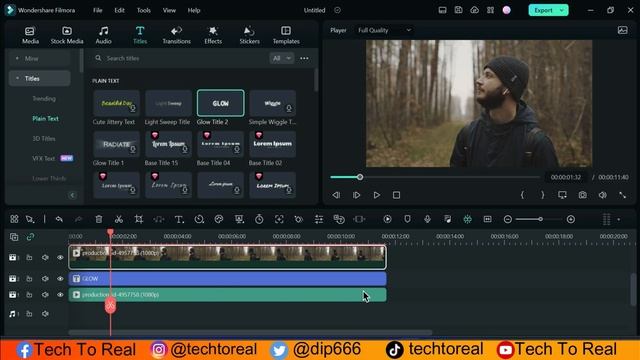
Task: Select the 3D Titles category
Action: (44, 138)
